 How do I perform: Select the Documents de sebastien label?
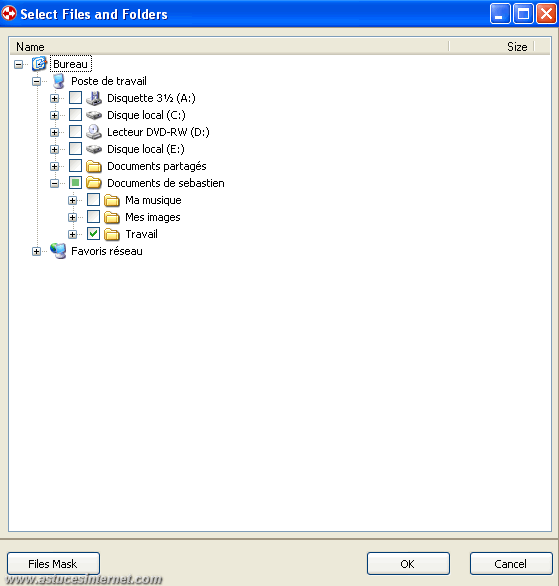(x=166, y=183)
